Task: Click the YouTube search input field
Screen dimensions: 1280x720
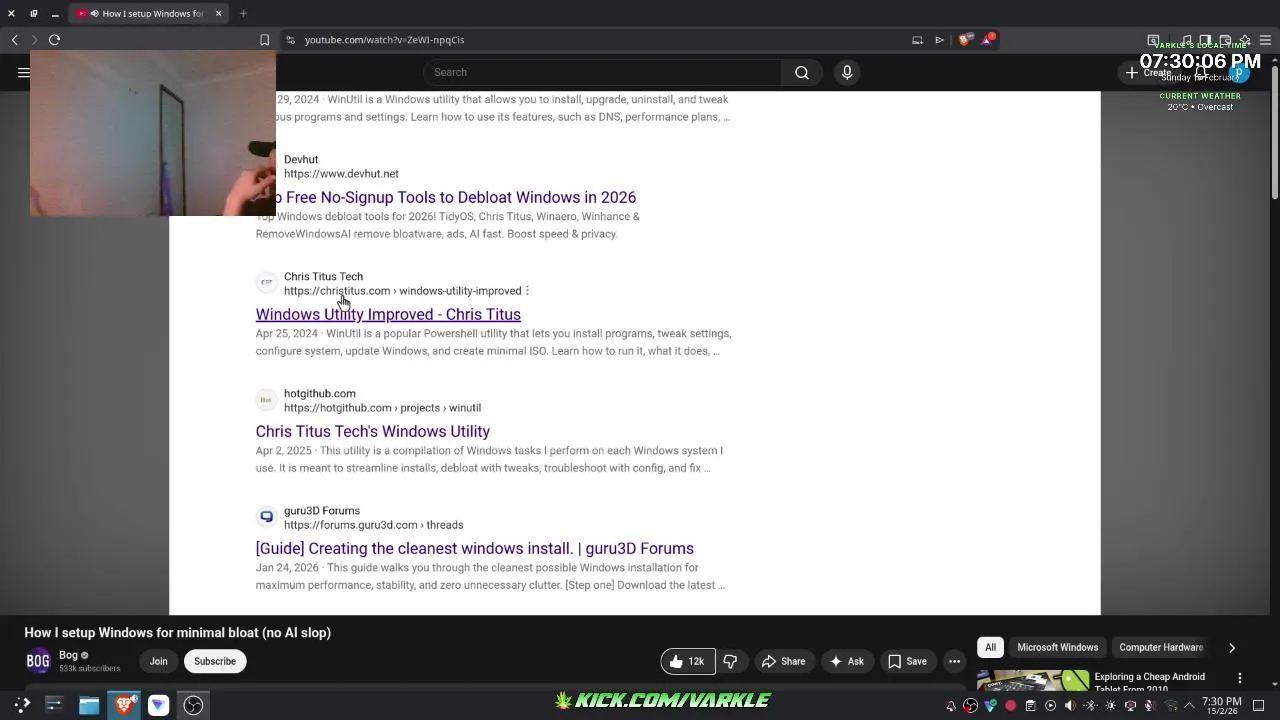Action: (x=602, y=72)
